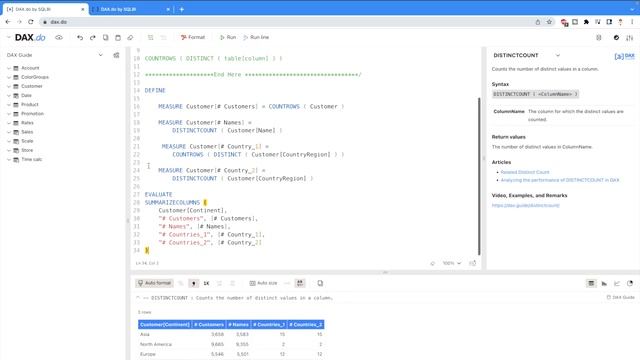Open DAX Guide link in results pane
The width and height of the screenshot is (640, 360).
[620, 297]
